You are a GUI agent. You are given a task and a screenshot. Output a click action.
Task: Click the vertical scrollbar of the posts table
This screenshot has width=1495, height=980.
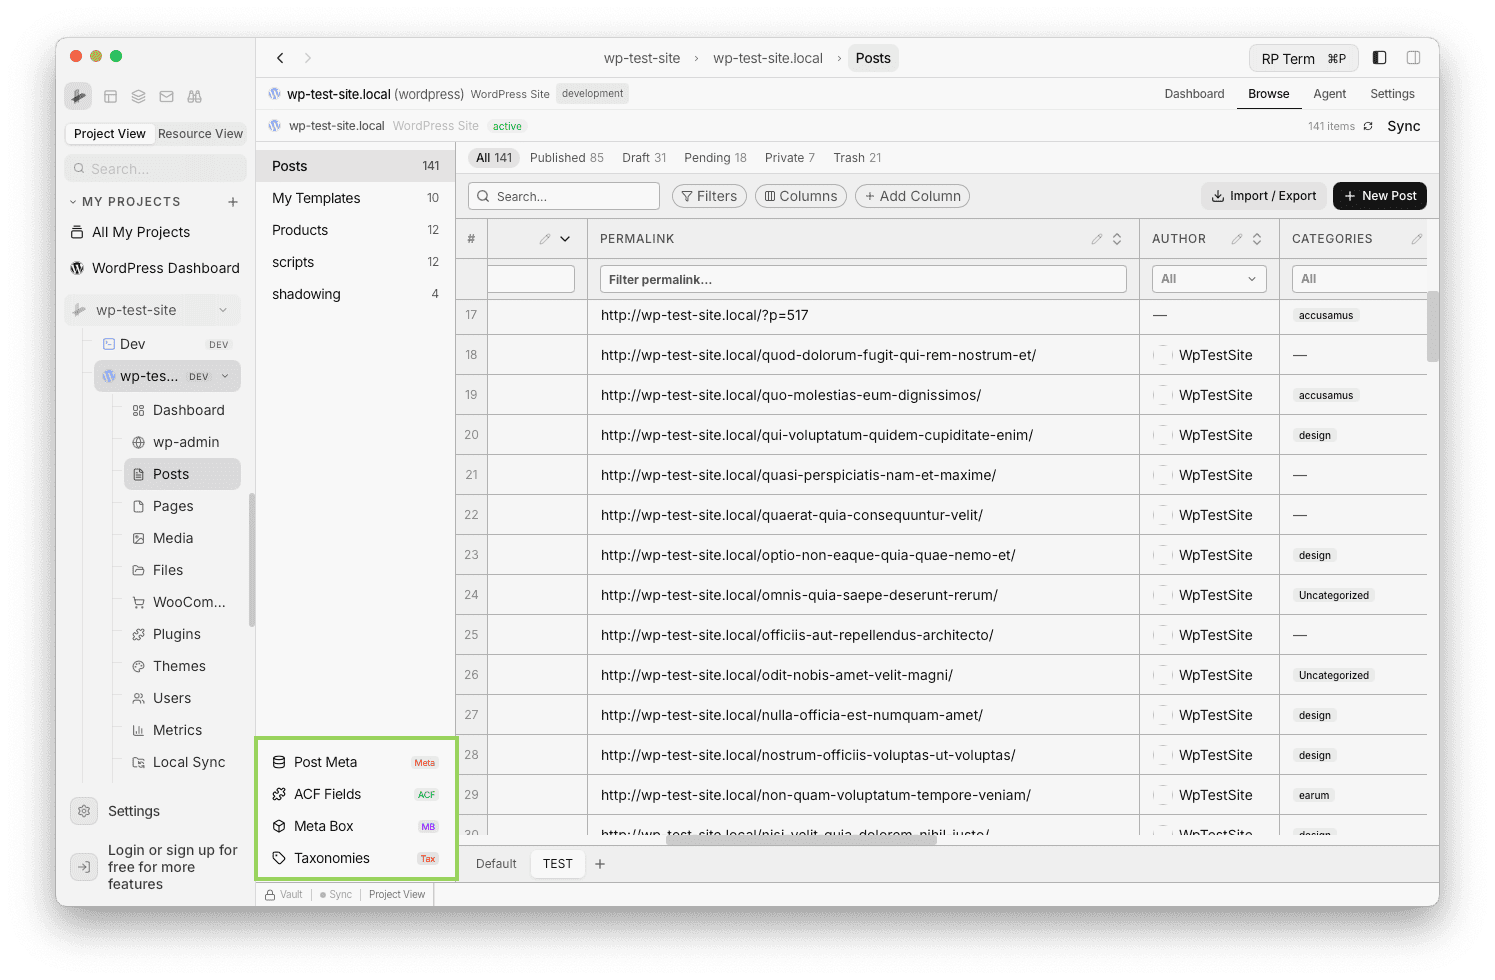tap(1433, 326)
